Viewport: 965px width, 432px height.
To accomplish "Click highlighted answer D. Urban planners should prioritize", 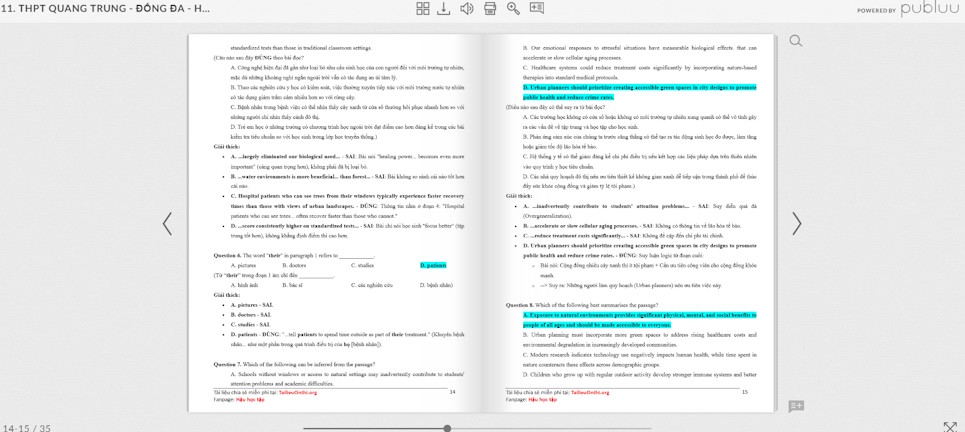I will pyautogui.click(x=639, y=92).
